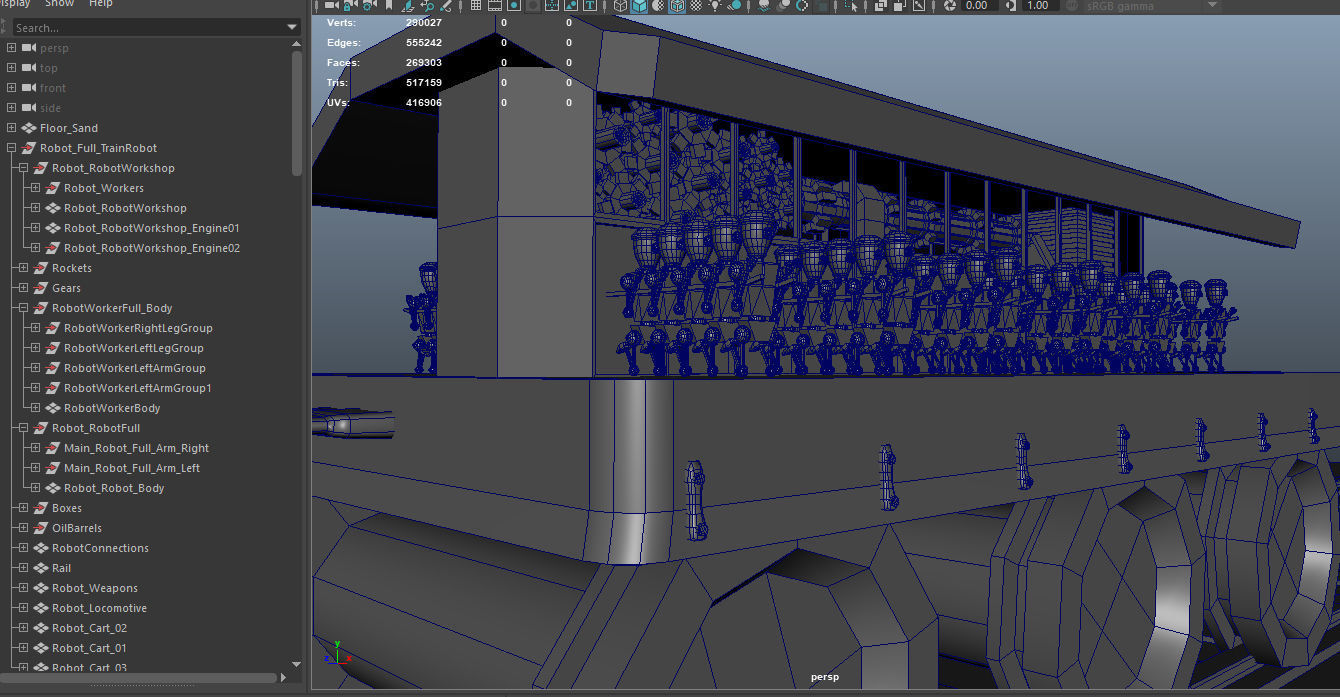
Task: Select Smooth Shade All cube icon
Action: pyautogui.click(x=639, y=6)
